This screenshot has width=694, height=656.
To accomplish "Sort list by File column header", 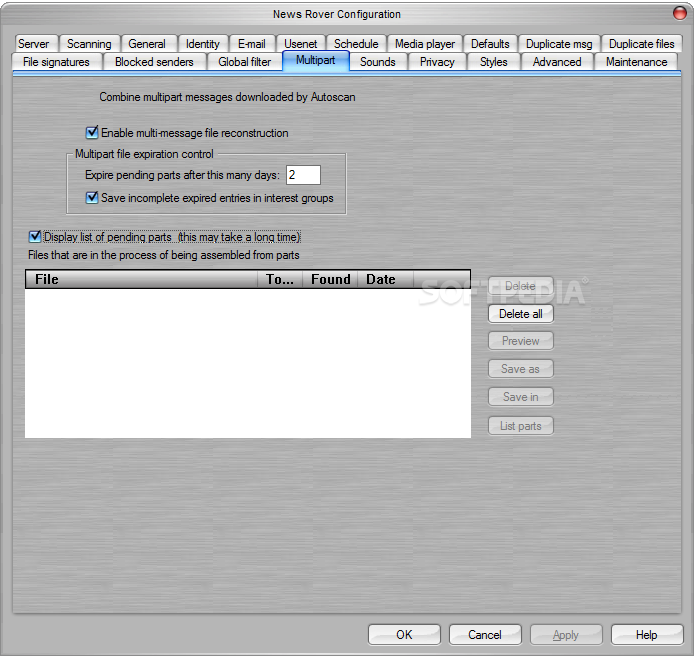I will pos(142,279).
